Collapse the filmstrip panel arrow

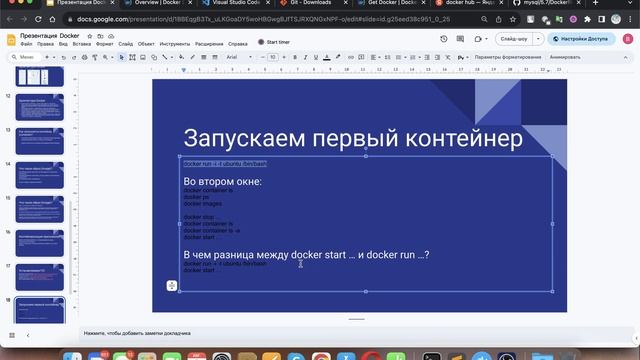tap(28, 335)
